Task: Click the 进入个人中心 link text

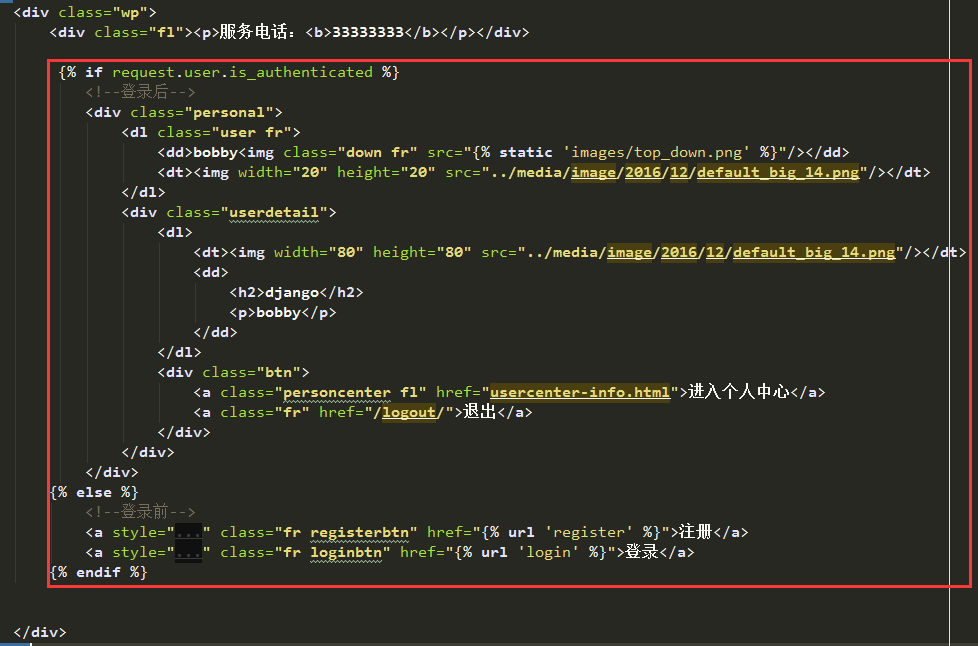Action: 739,392
